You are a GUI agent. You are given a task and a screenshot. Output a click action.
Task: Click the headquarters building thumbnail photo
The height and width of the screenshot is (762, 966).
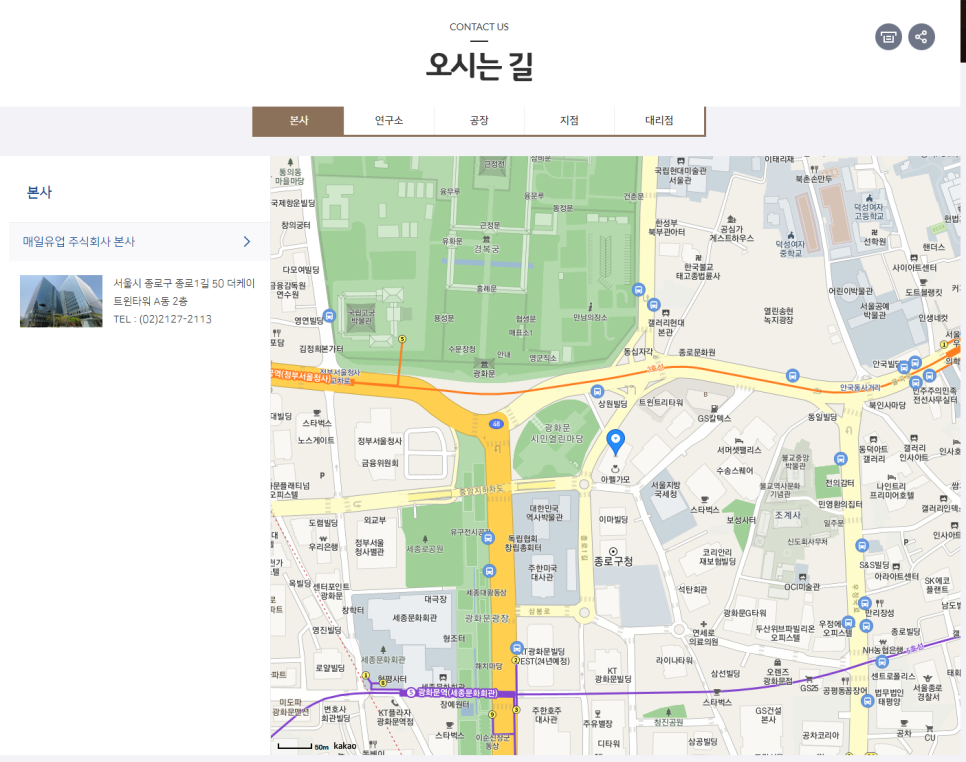pos(61,300)
